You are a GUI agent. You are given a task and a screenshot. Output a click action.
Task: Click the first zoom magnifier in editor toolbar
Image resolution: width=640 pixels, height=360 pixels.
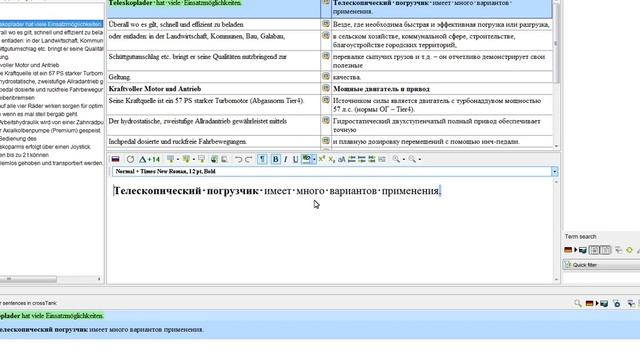click(396, 159)
